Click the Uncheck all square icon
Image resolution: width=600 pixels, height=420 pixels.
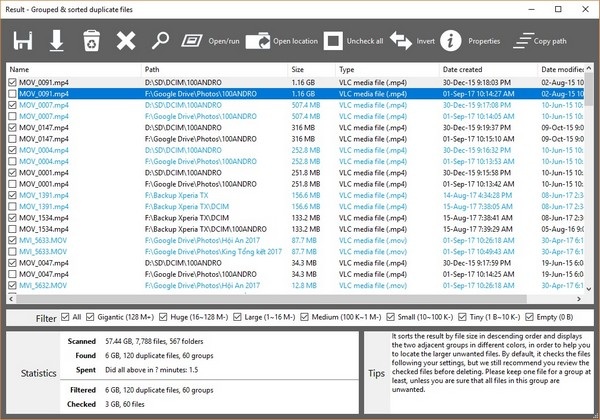[x=333, y=41]
